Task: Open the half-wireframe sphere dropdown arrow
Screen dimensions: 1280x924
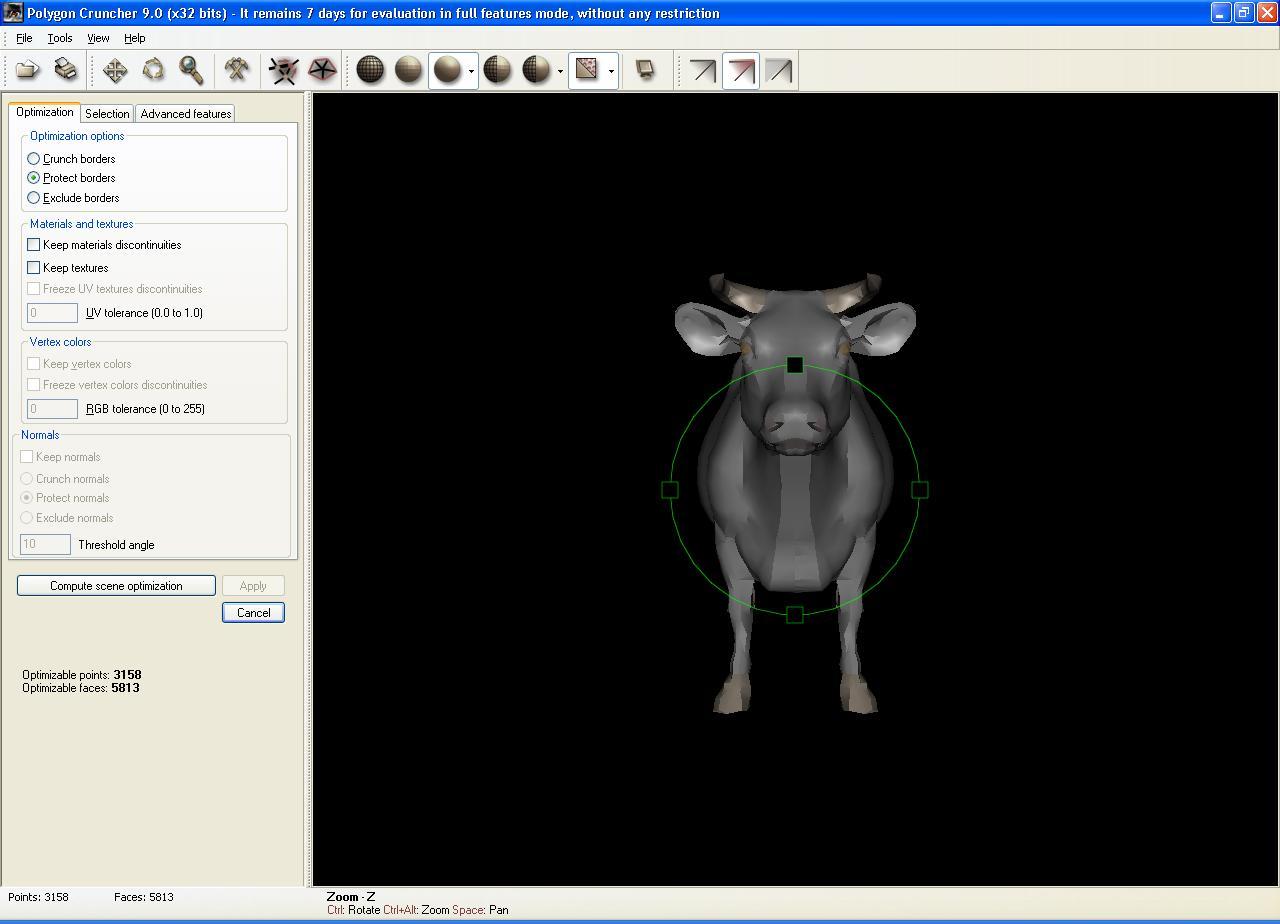Action: (560, 71)
